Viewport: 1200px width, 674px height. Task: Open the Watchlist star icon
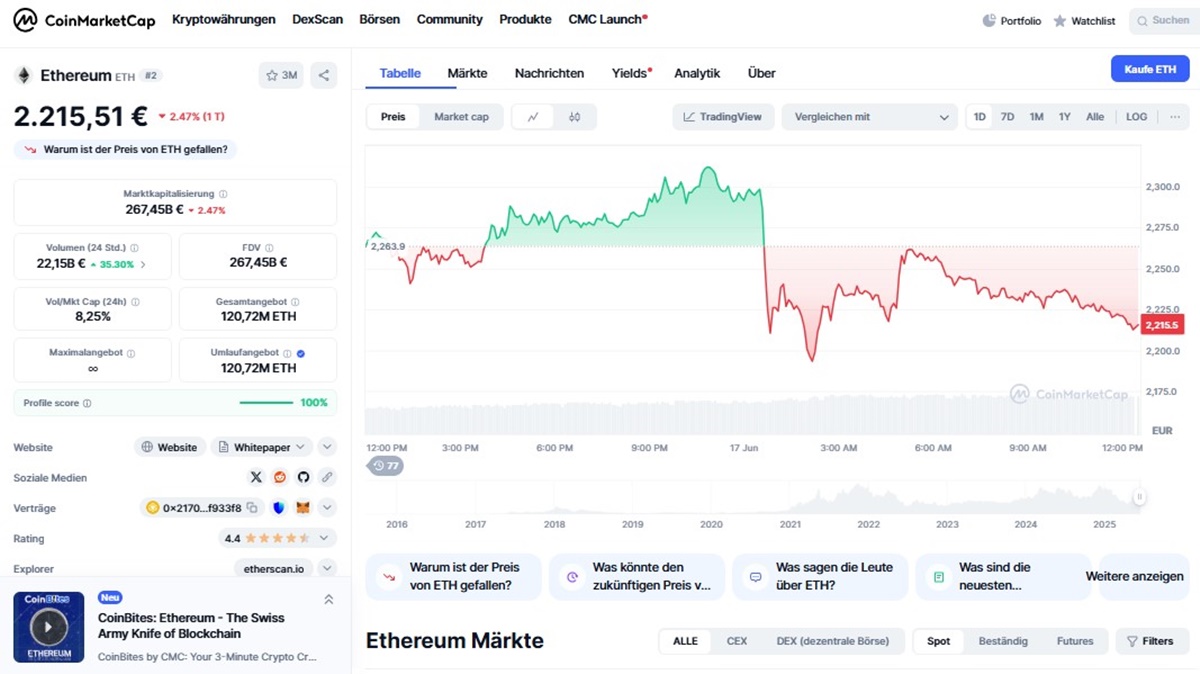(x=1060, y=20)
